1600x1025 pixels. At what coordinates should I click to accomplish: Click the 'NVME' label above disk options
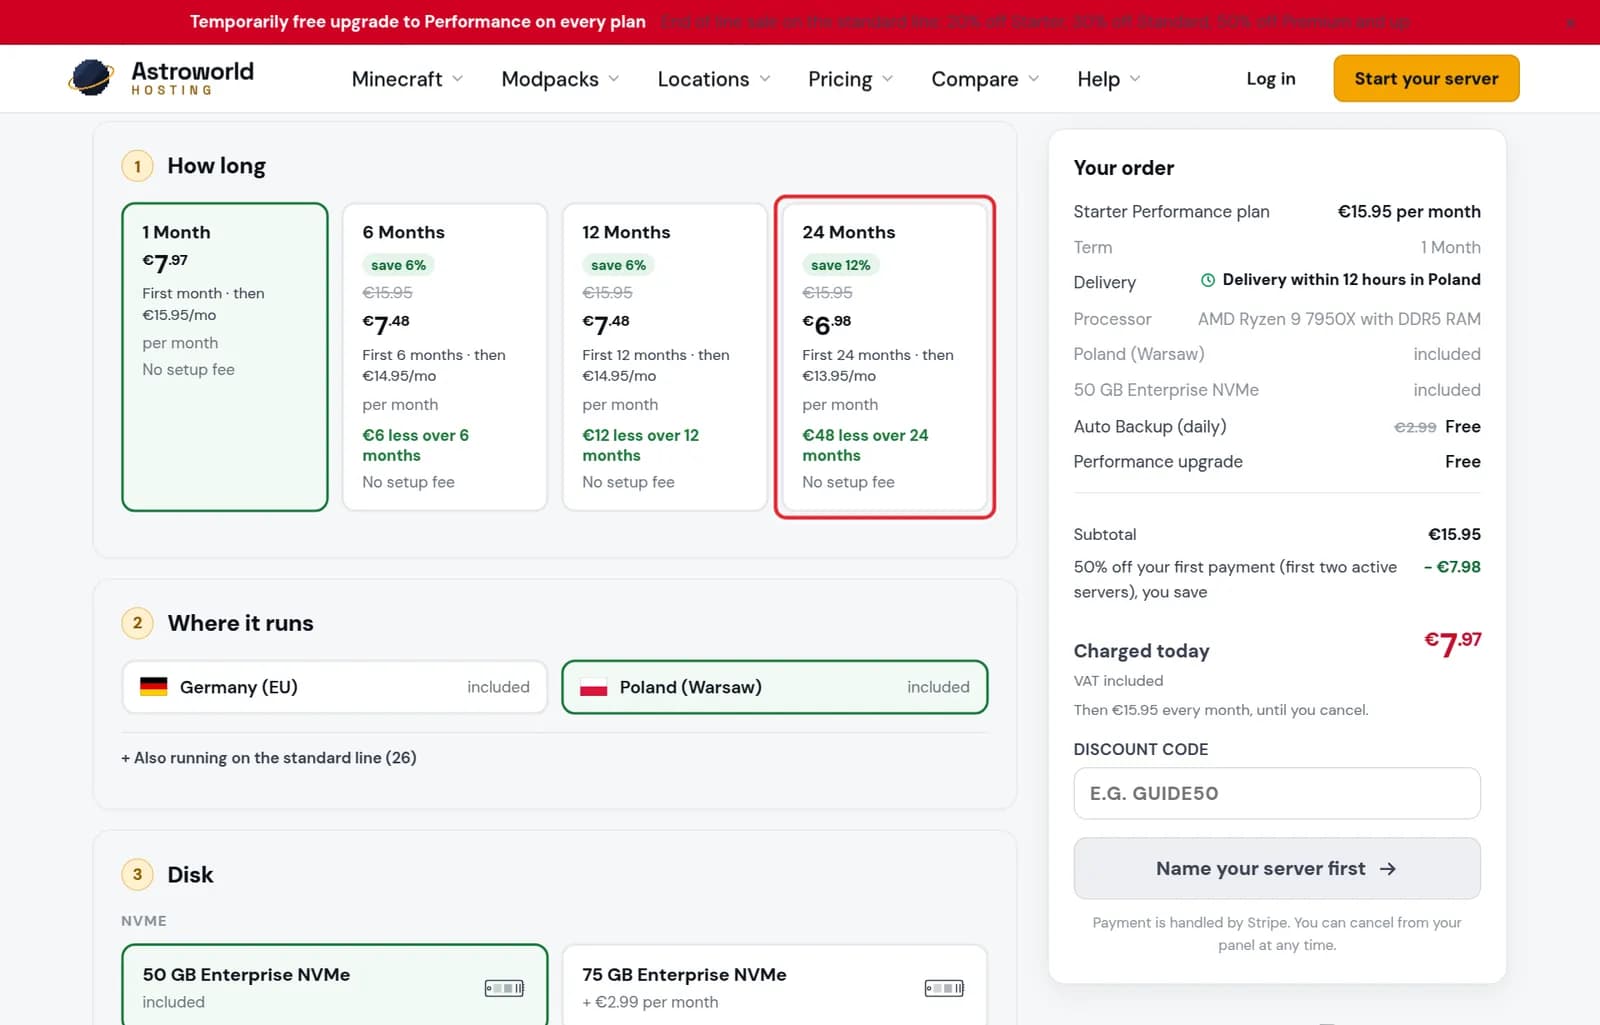(x=144, y=921)
